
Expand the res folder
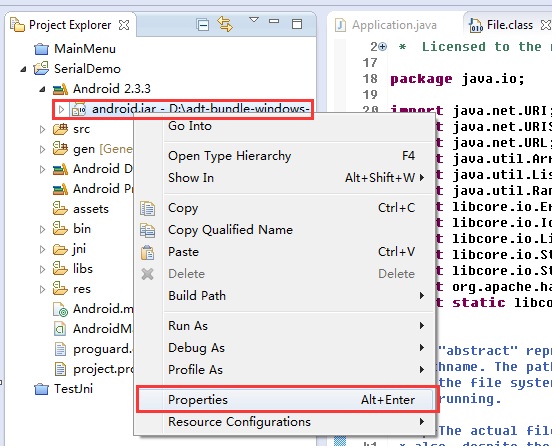(x=43, y=289)
